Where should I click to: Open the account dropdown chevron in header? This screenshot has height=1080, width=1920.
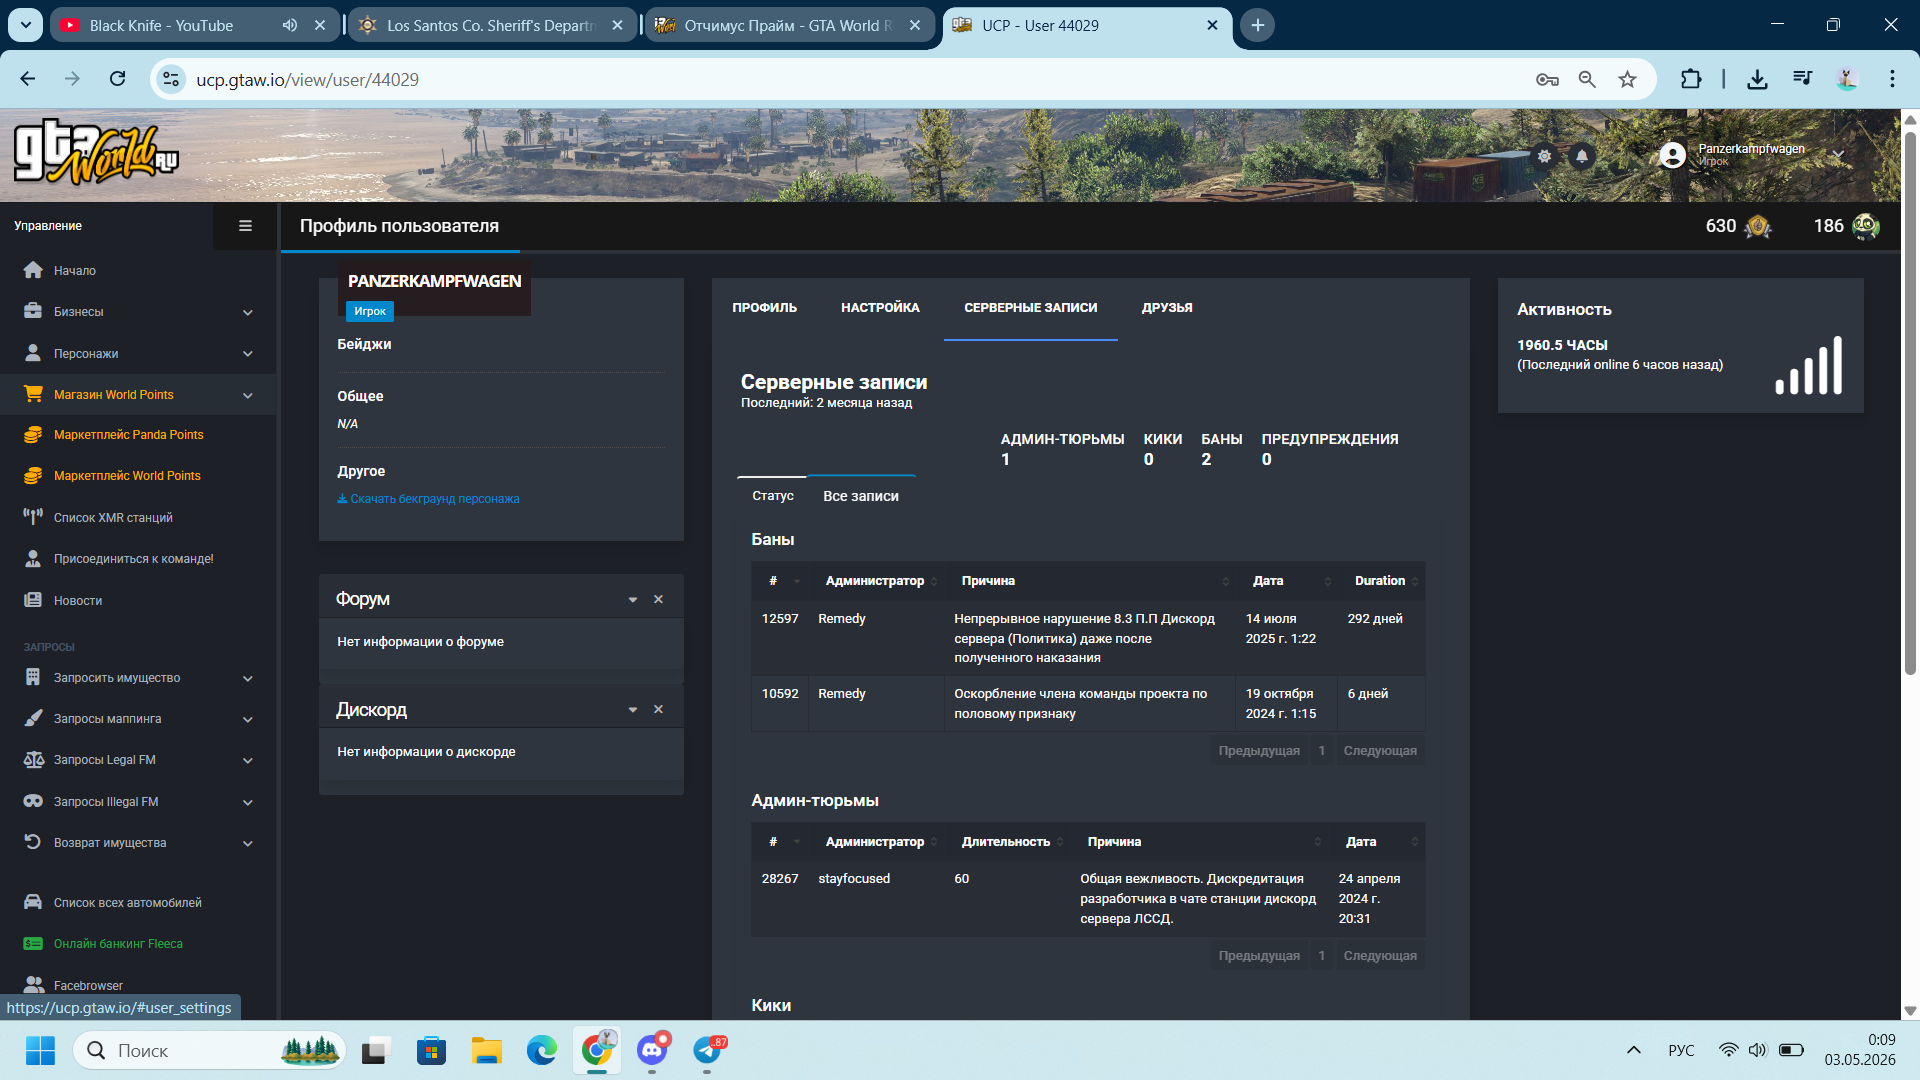[1838, 155]
